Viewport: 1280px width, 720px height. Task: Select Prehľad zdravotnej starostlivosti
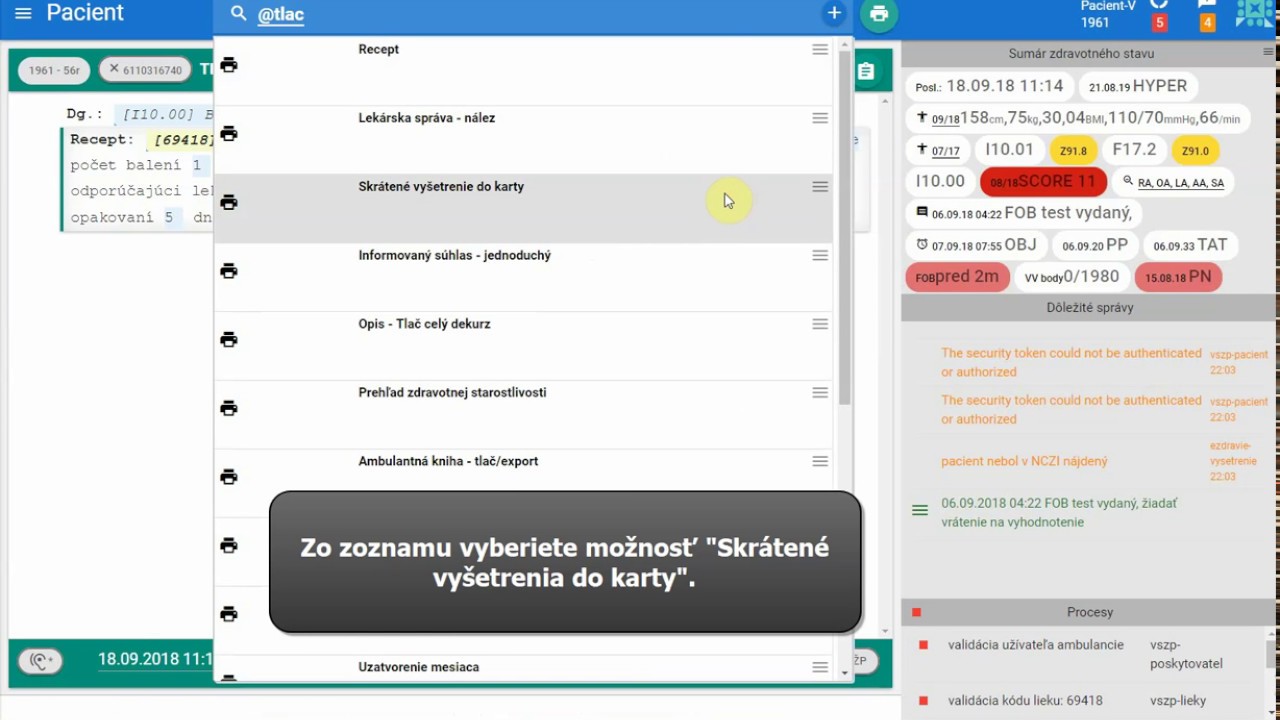[523, 414]
